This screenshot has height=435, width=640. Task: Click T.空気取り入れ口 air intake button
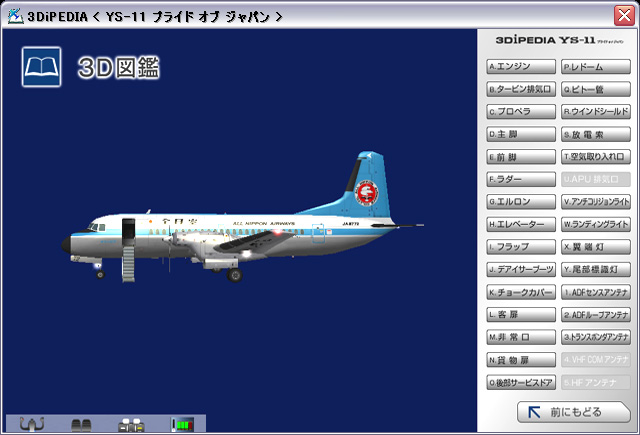[596, 157]
